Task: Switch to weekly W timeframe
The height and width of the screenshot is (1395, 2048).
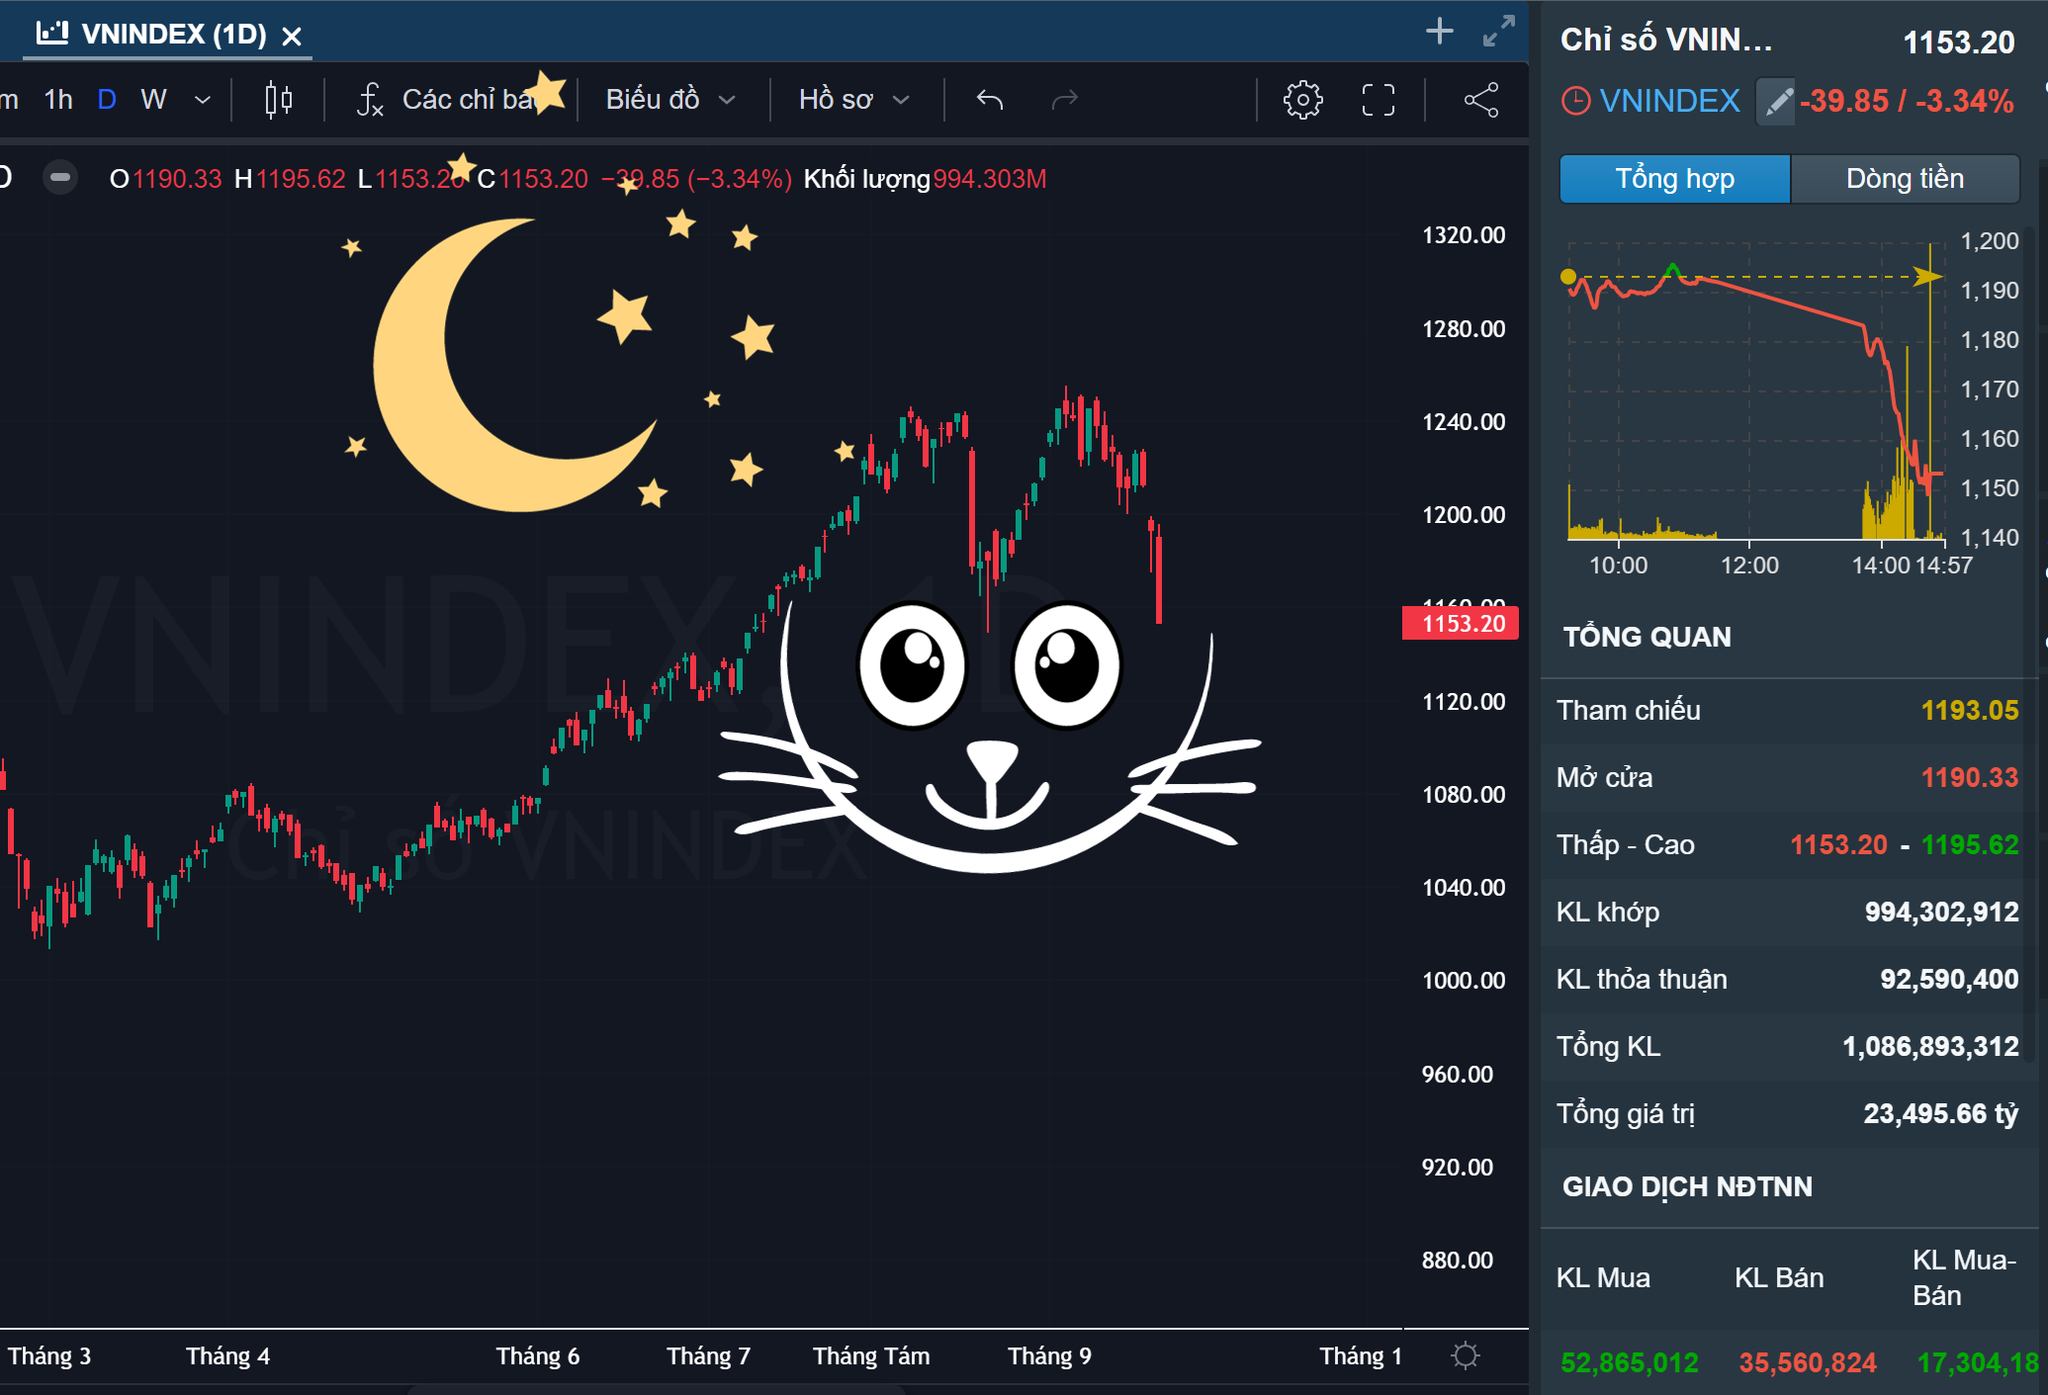Action: coord(153,100)
